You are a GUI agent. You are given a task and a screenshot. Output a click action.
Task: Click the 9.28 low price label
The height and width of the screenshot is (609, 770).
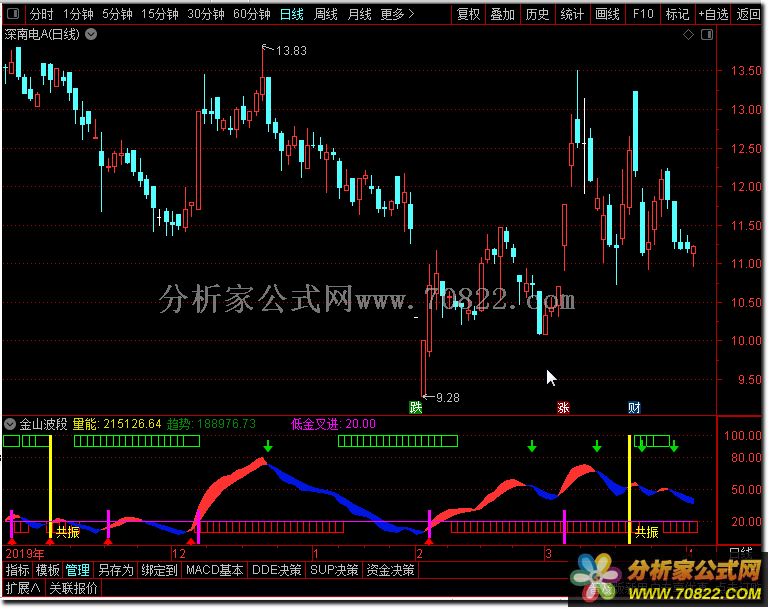447,398
